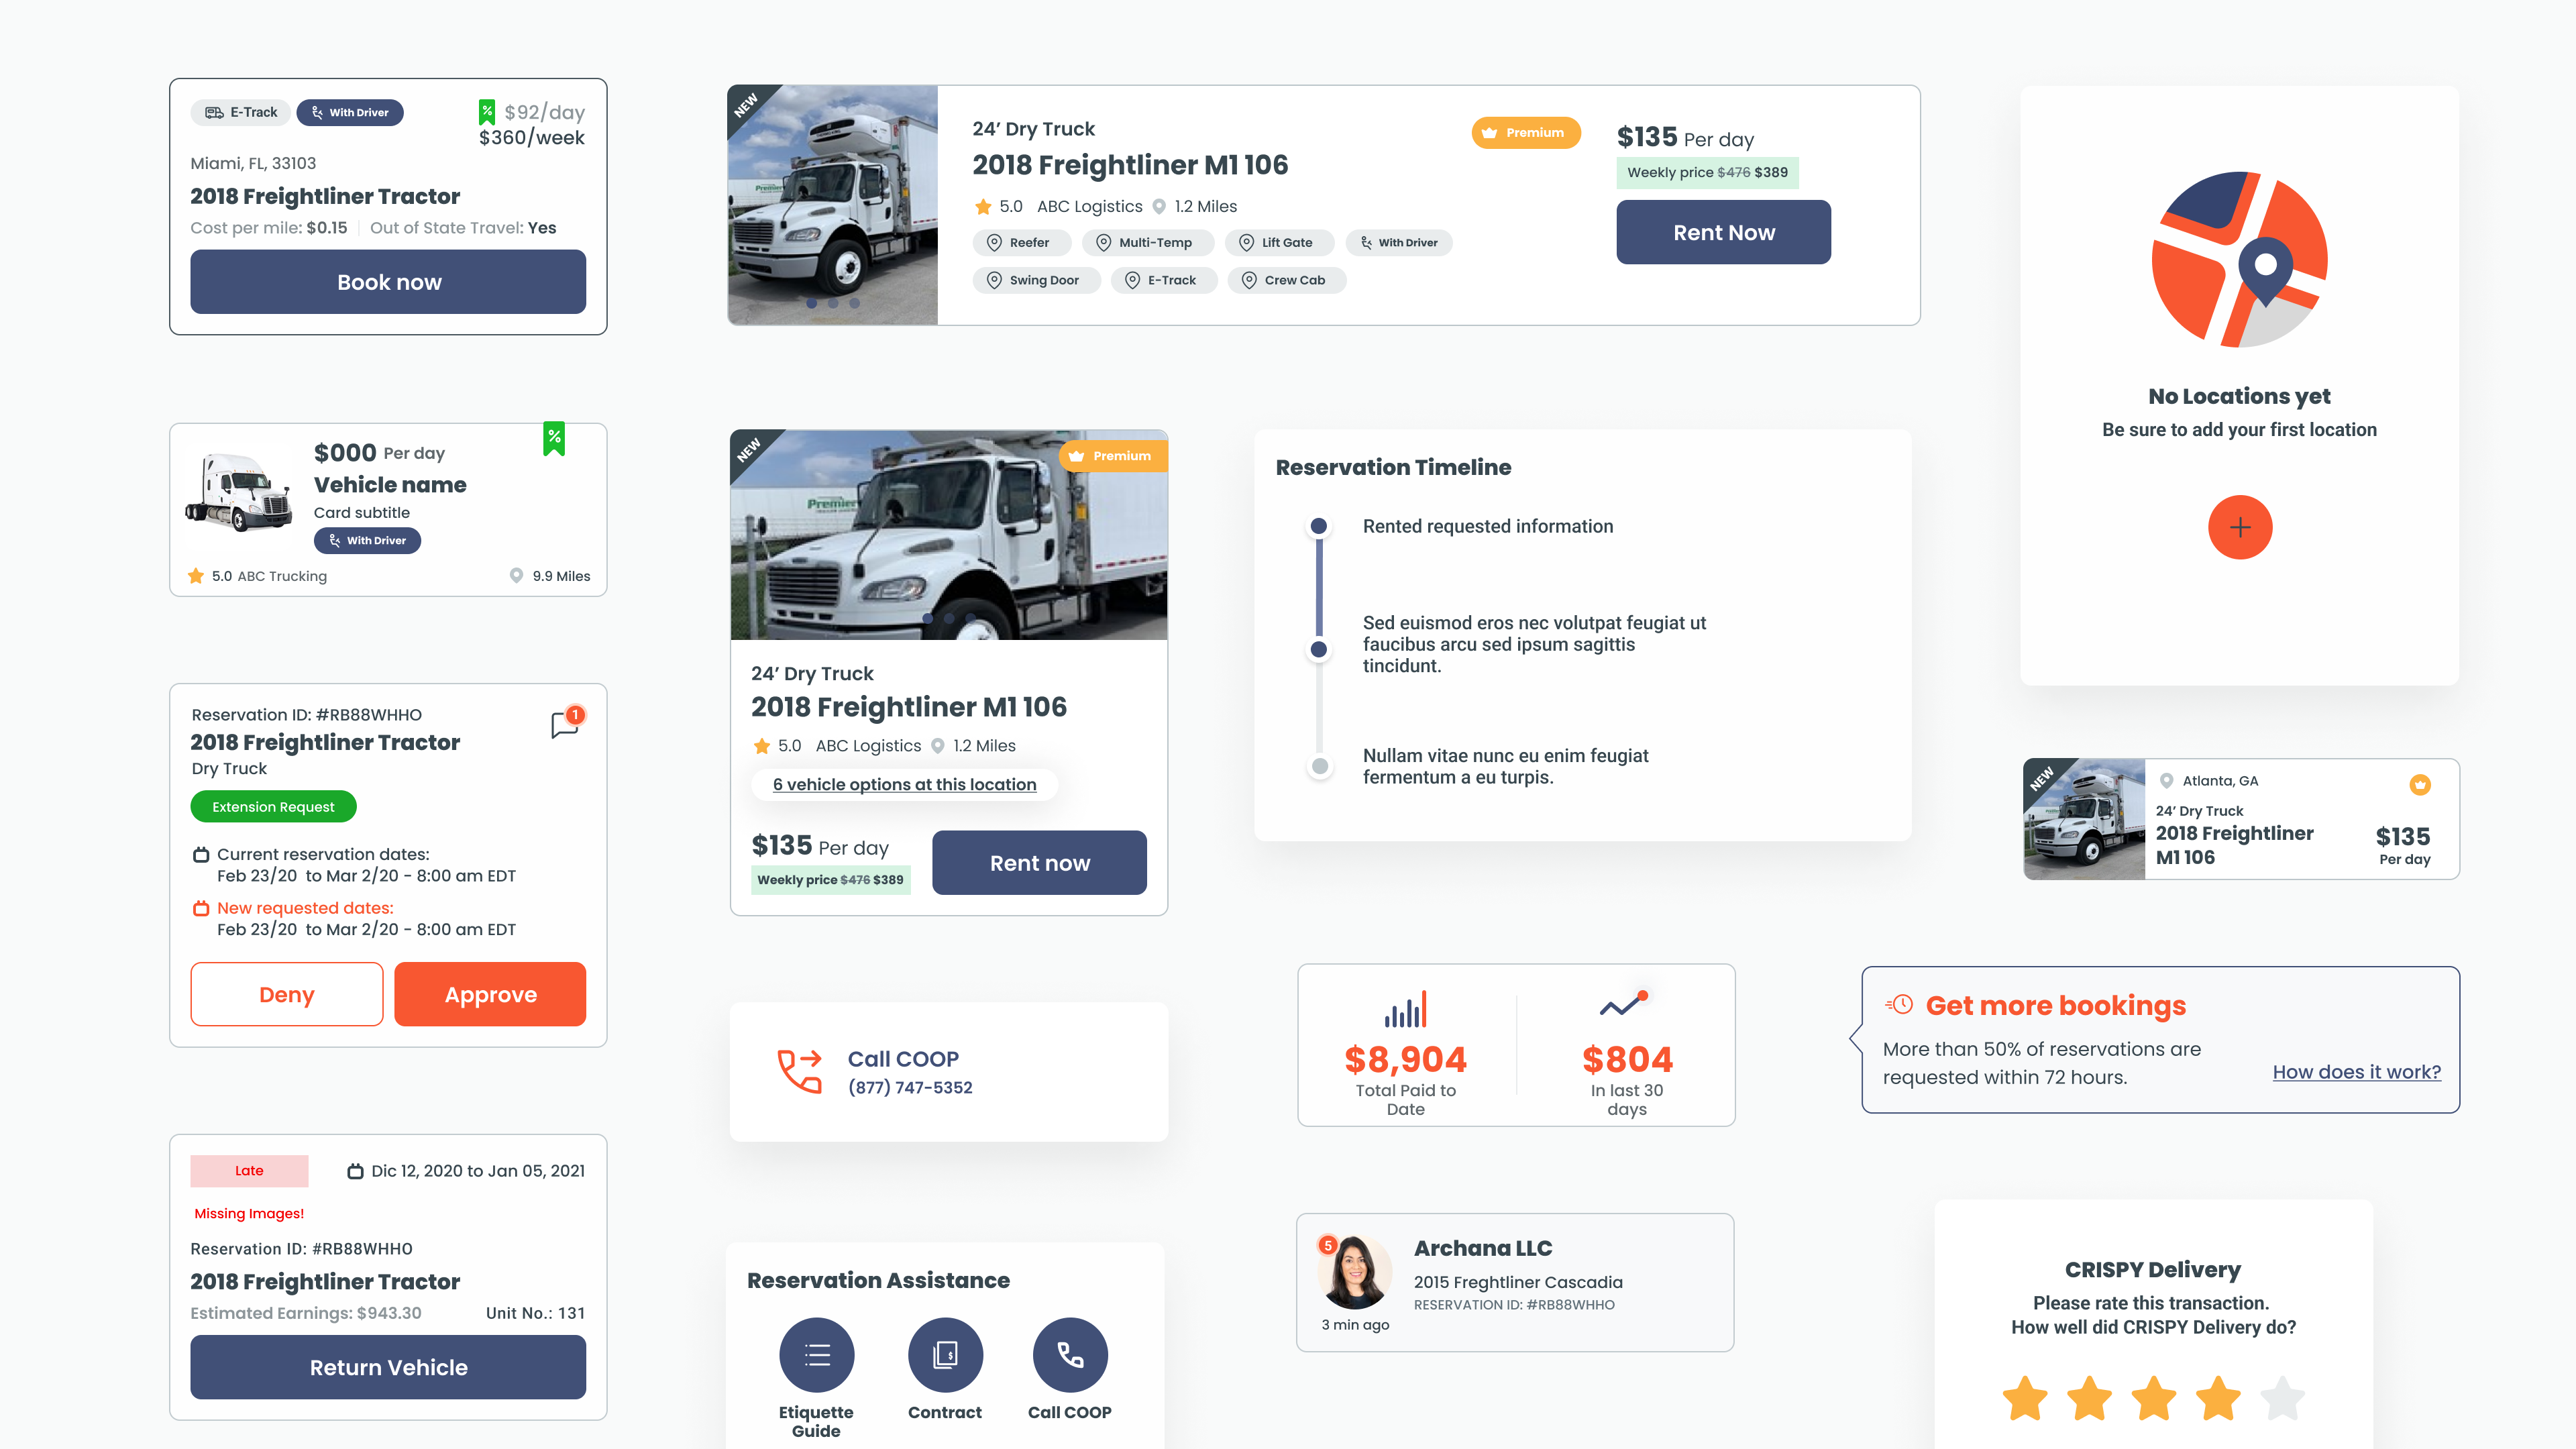Click the Archana LLC profile photo
This screenshot has width=2576, height=1449.
pyautogui.click(x=1355, y=1273)
